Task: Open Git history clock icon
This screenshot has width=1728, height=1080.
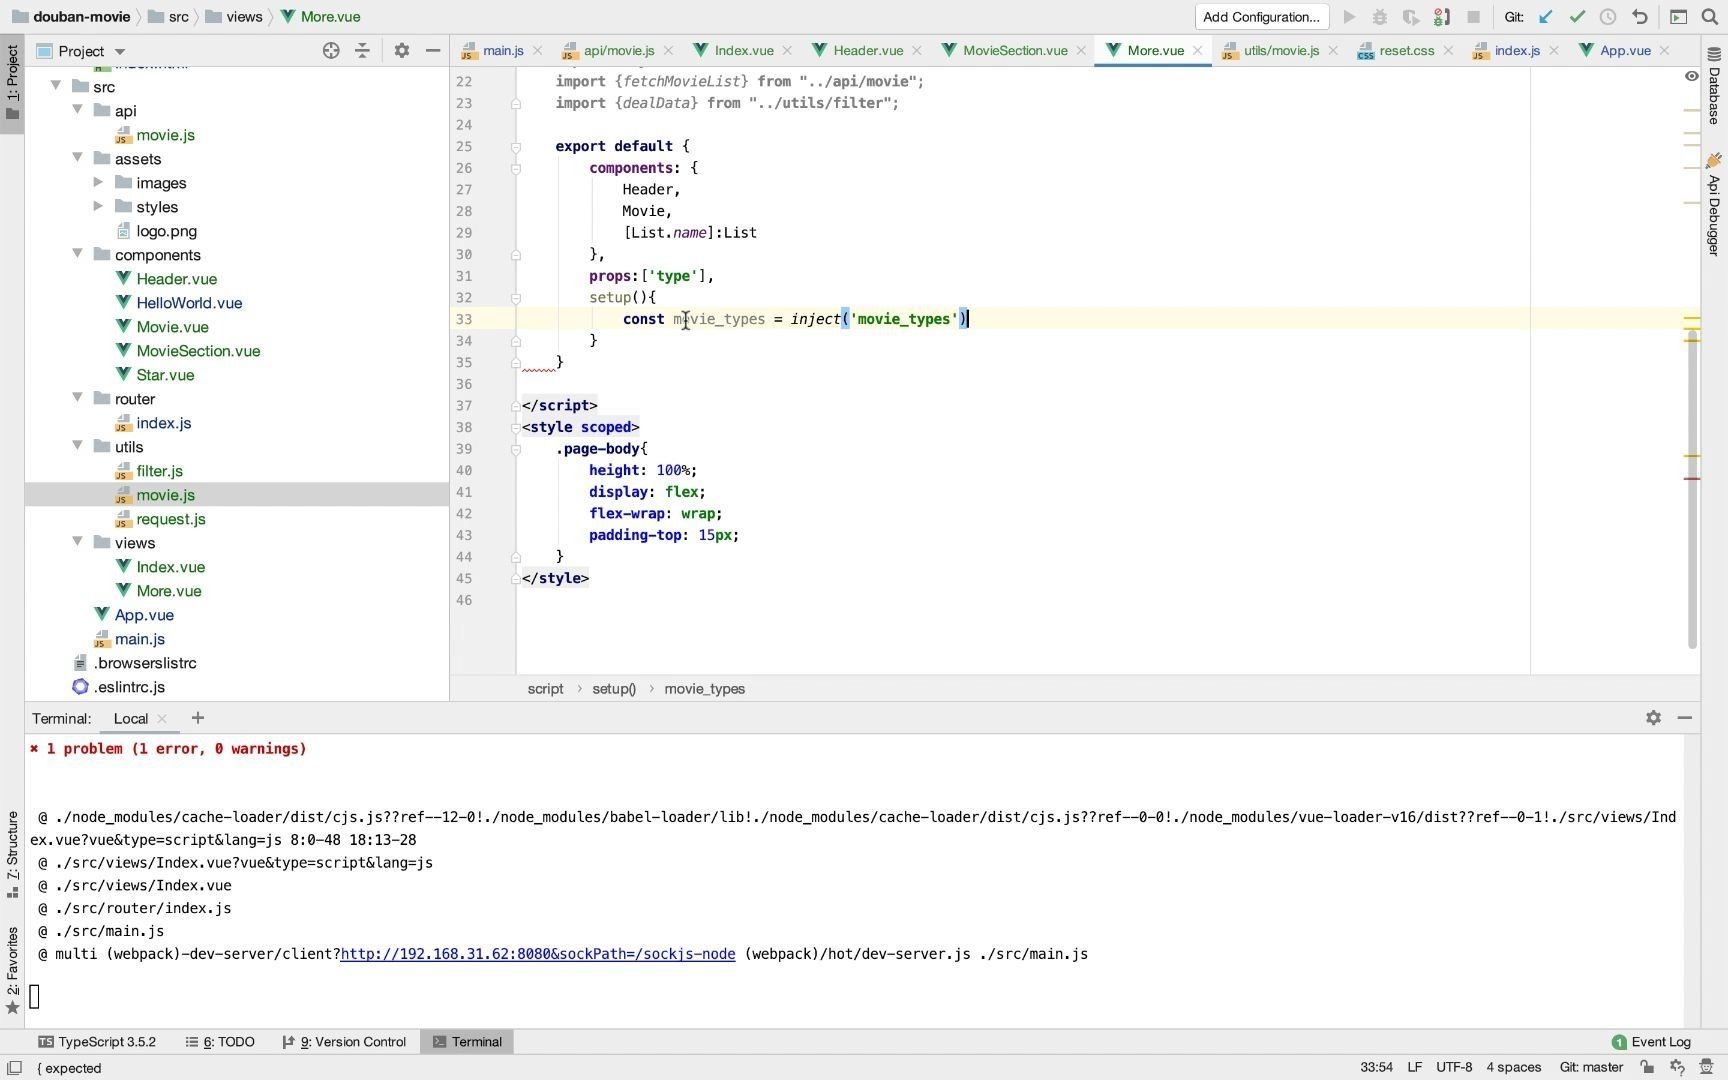Action: (1608, 17)
